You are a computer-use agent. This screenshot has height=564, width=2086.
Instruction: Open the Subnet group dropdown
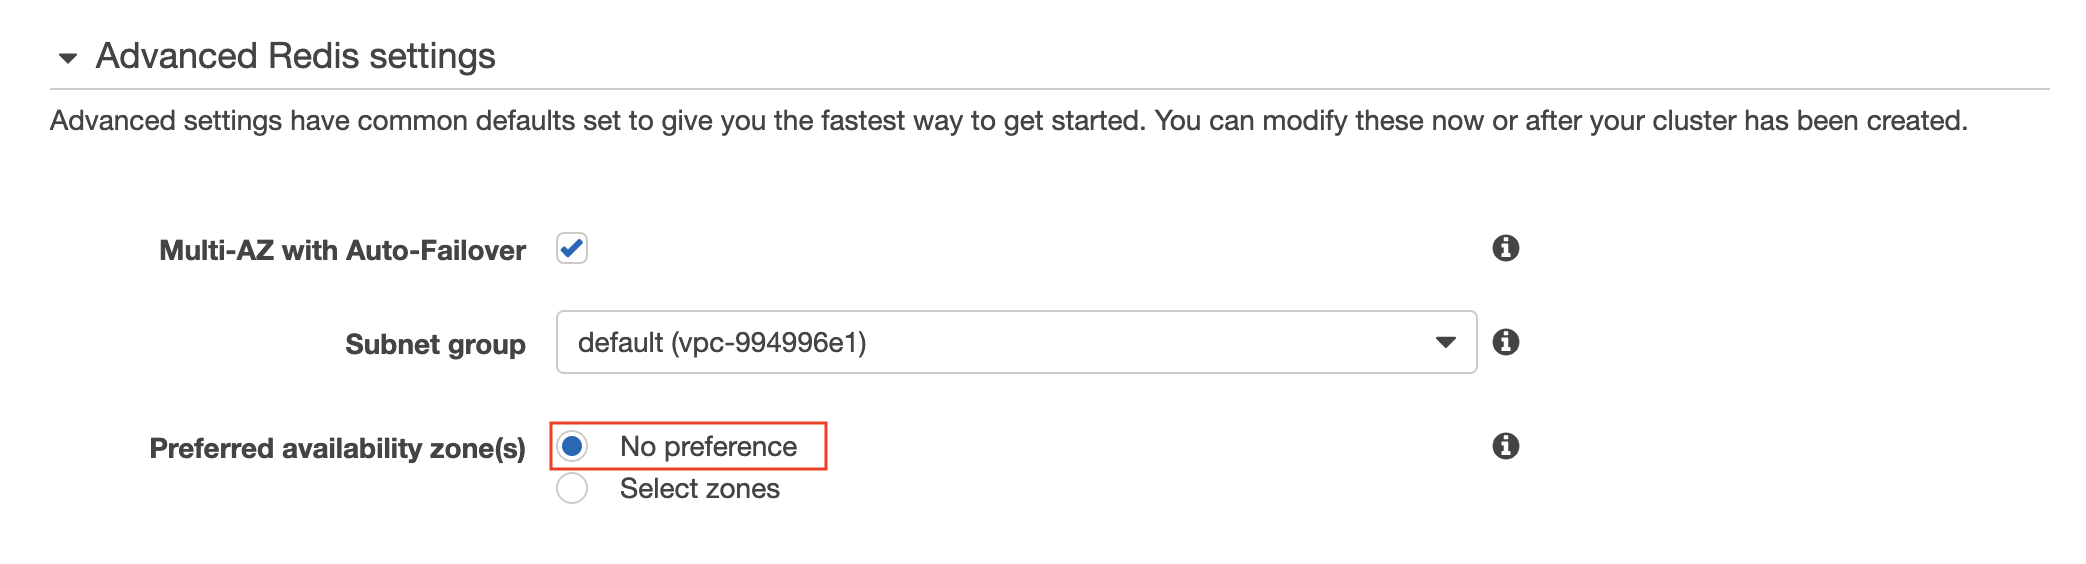pyautogui.click(x=1015, y=342)
